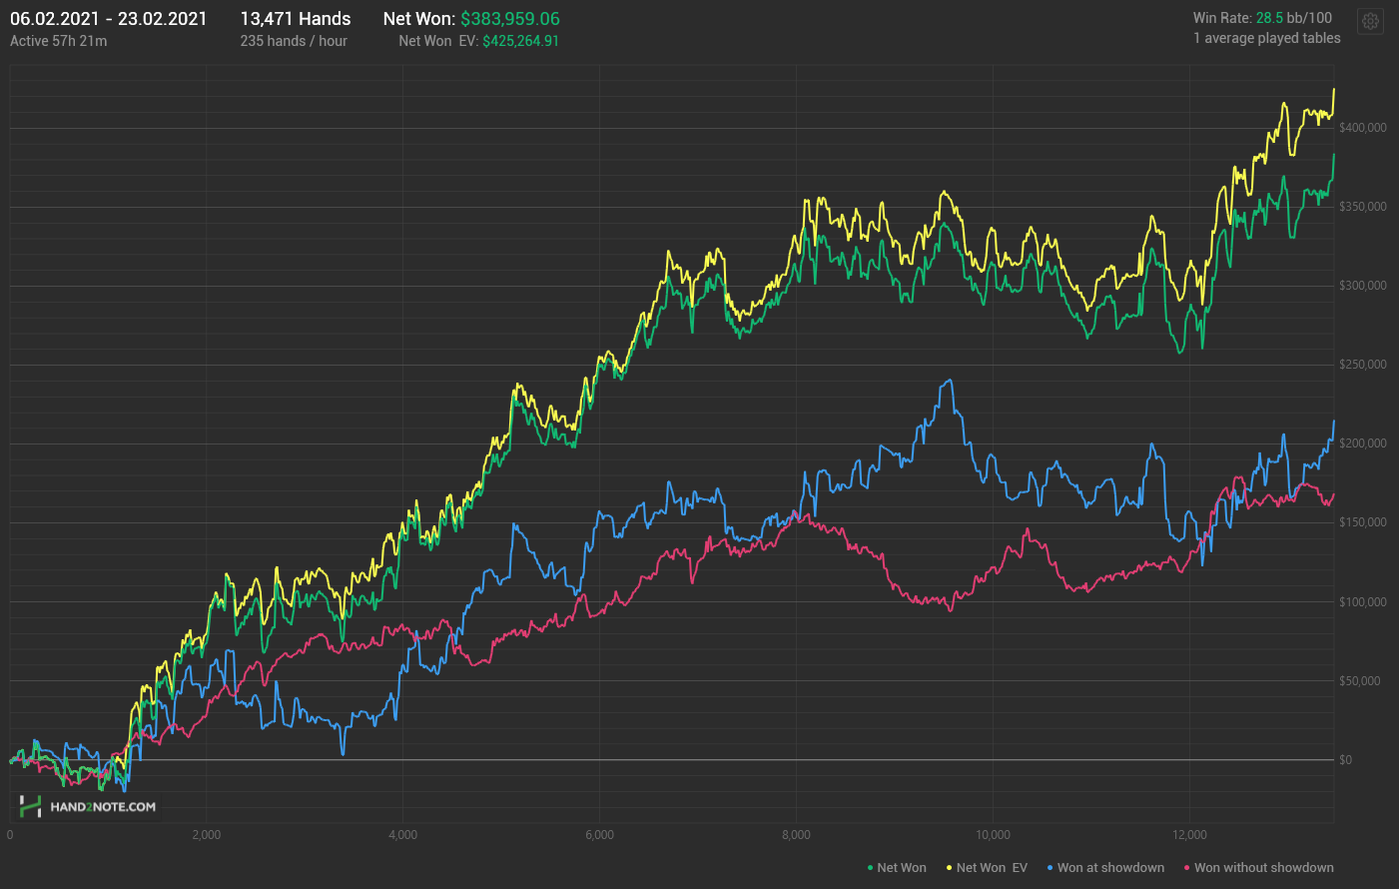
Task: Click the yellow Net Won EV legend dot
Action: (949, 868)
